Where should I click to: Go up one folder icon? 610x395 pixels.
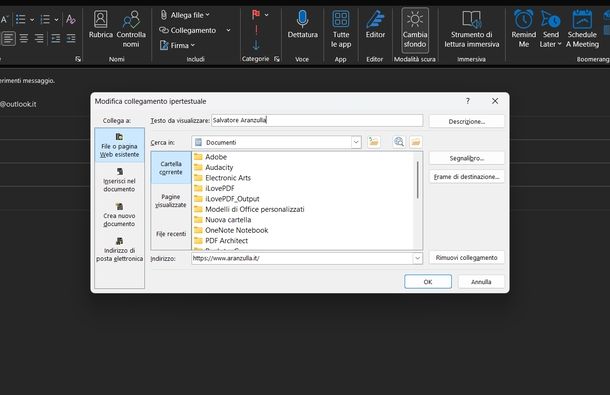(373, 142)
